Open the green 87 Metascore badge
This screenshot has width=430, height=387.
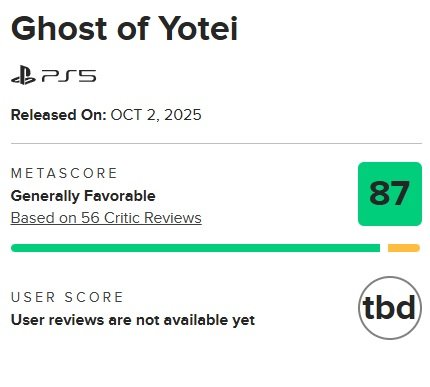390,194
